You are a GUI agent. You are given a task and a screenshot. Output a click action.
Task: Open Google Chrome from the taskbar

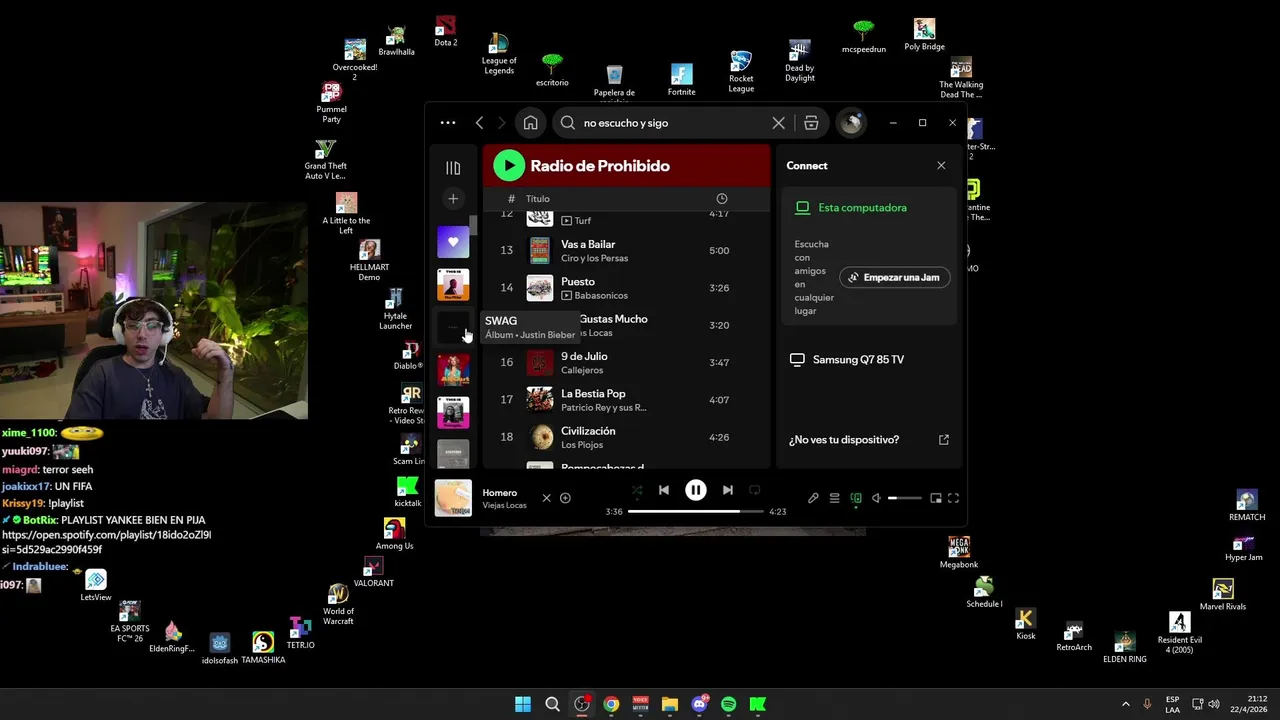[611, 704]
